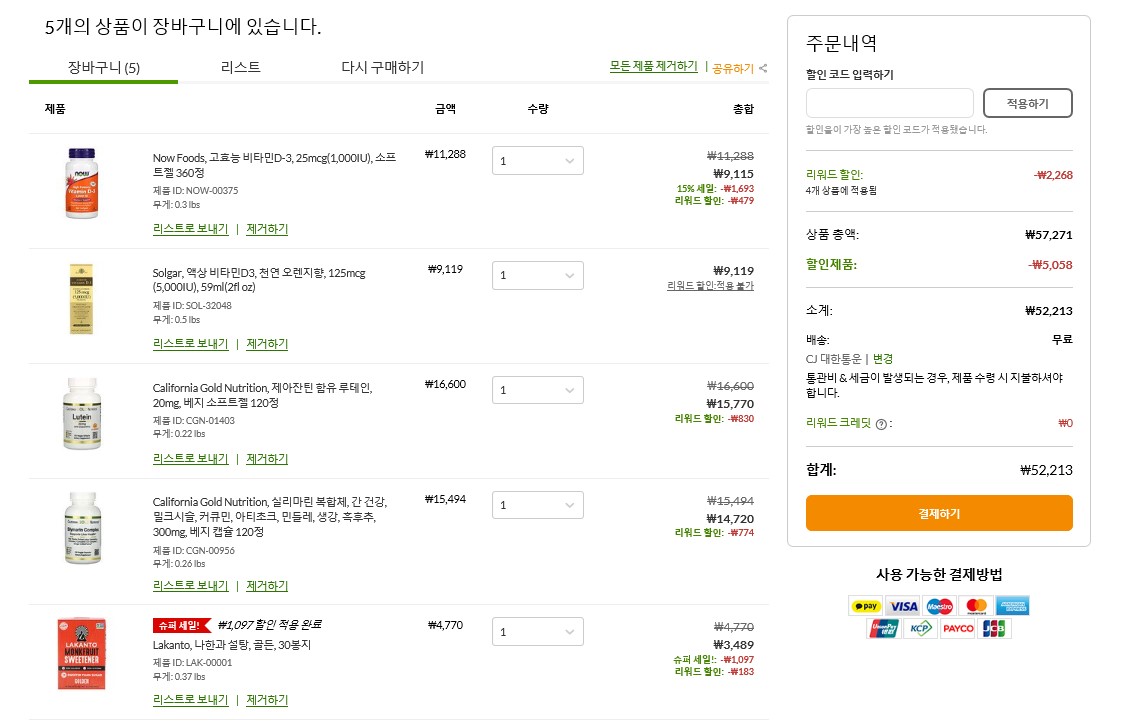The width and height of the screenshot is (1128, 728).
Task: Click discounted total ₩3,489 on Lakanto row
Action: tap(733, 645)
